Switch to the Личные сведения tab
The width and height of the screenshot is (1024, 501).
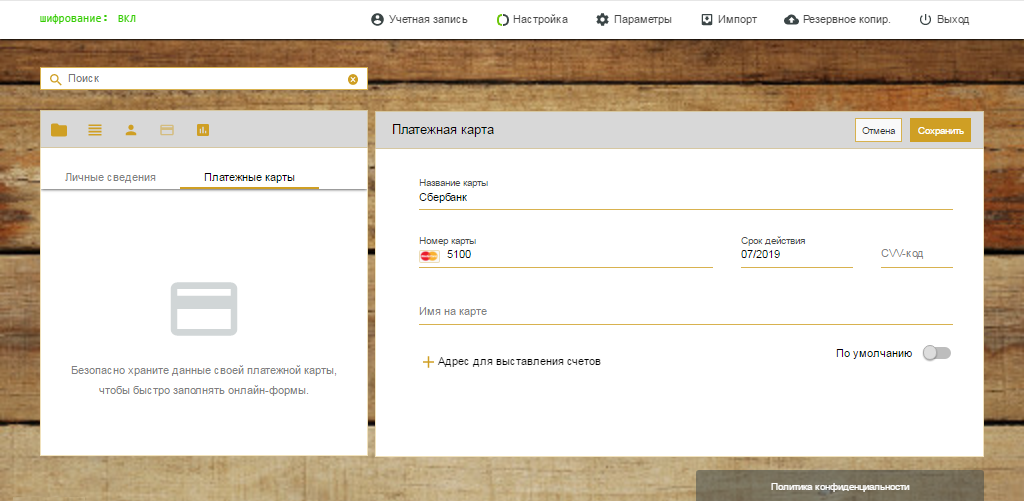tap(110, 177)
